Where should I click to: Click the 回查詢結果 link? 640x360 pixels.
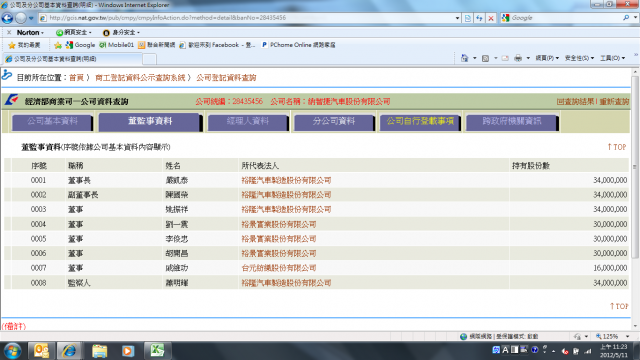(x=576, y=102)
